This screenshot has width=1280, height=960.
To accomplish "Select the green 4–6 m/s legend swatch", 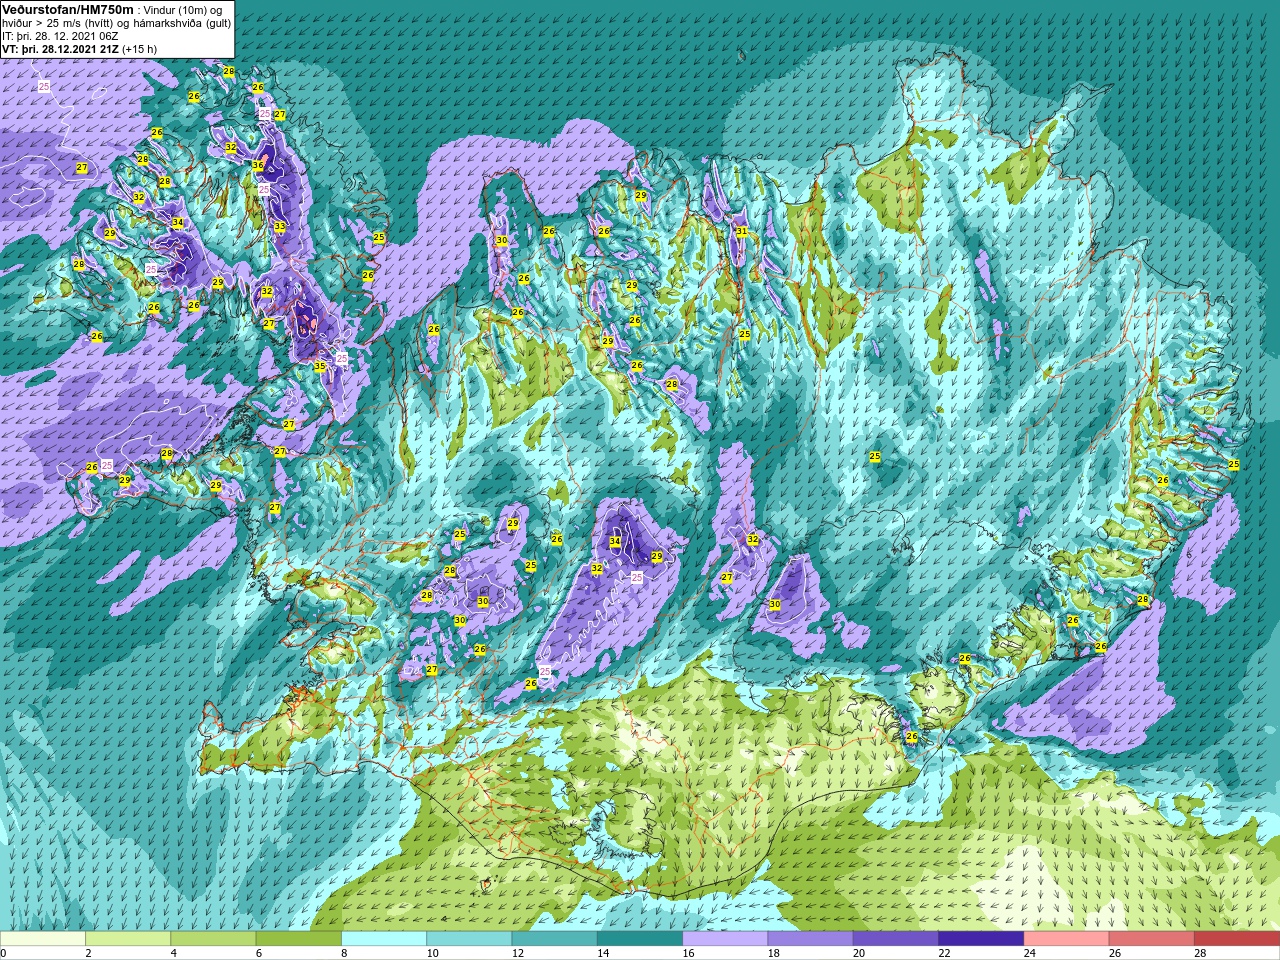I will point(213,938).
